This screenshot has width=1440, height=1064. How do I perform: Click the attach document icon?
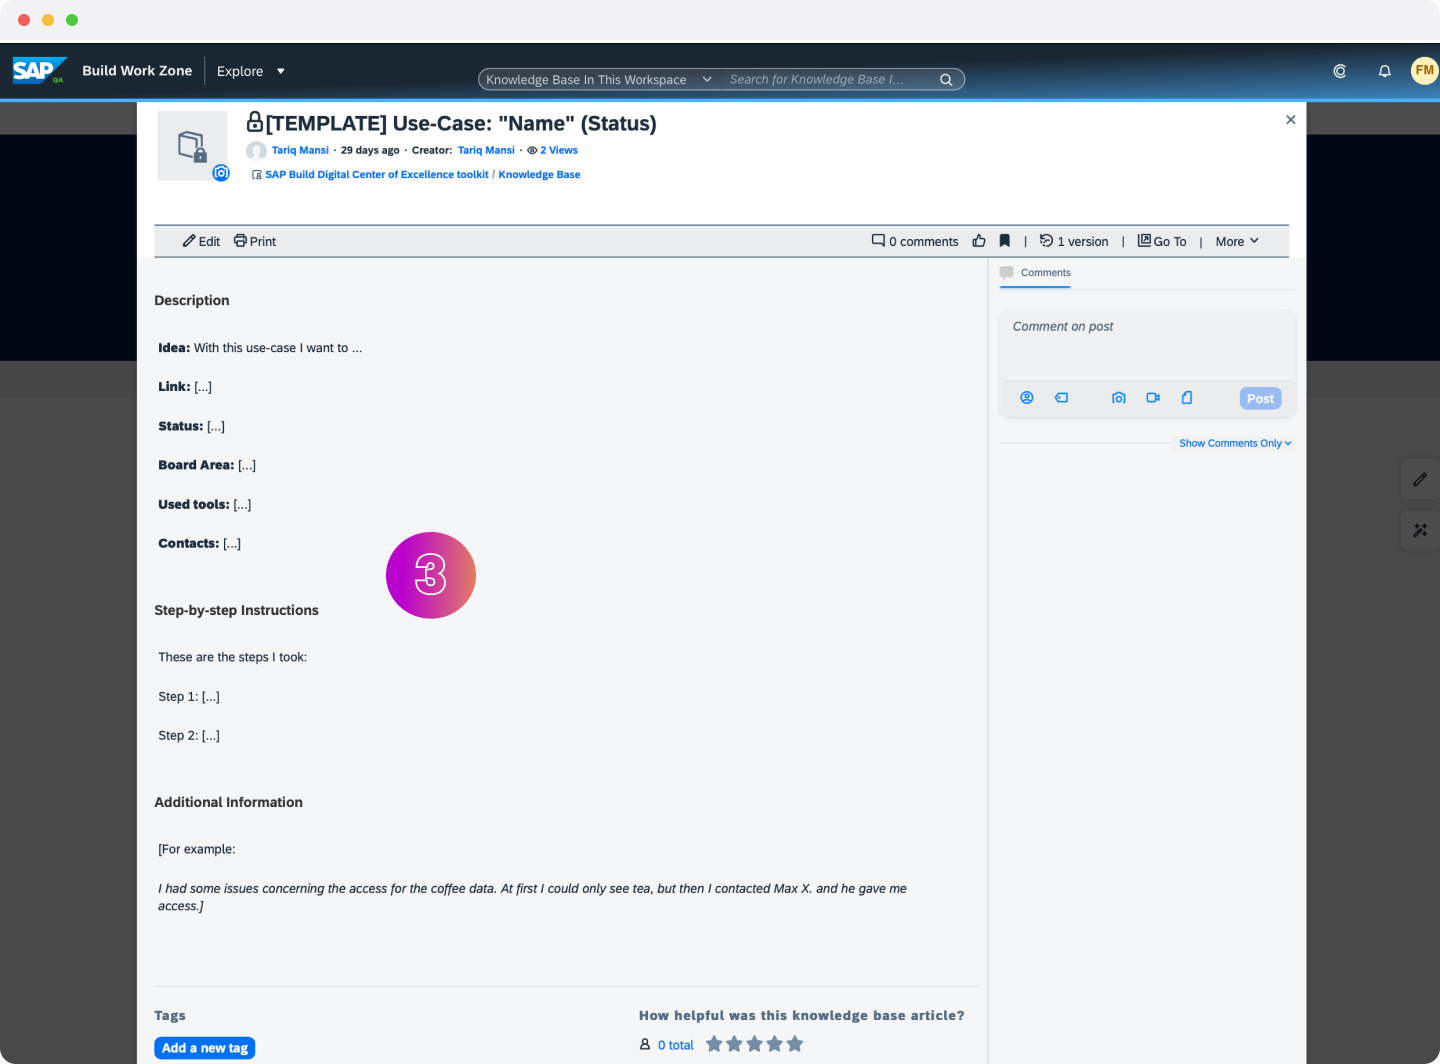[1187, 398]
